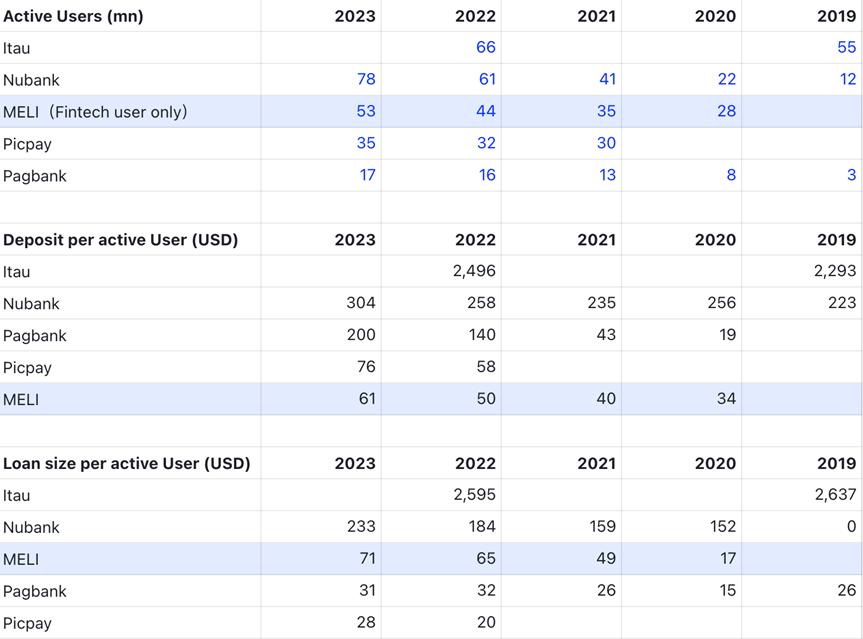Click Pagbank 2019 active users value 3
863x639 pixels.
click(851, 175)
